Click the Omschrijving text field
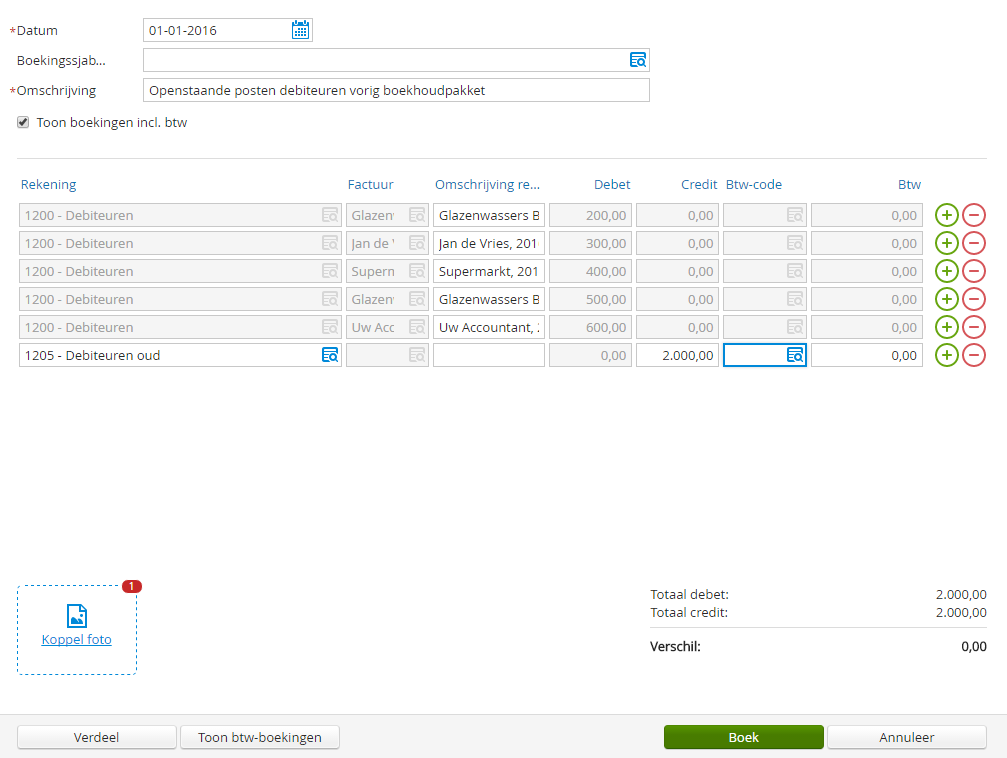1007x758 pixels. coord(396,90)
